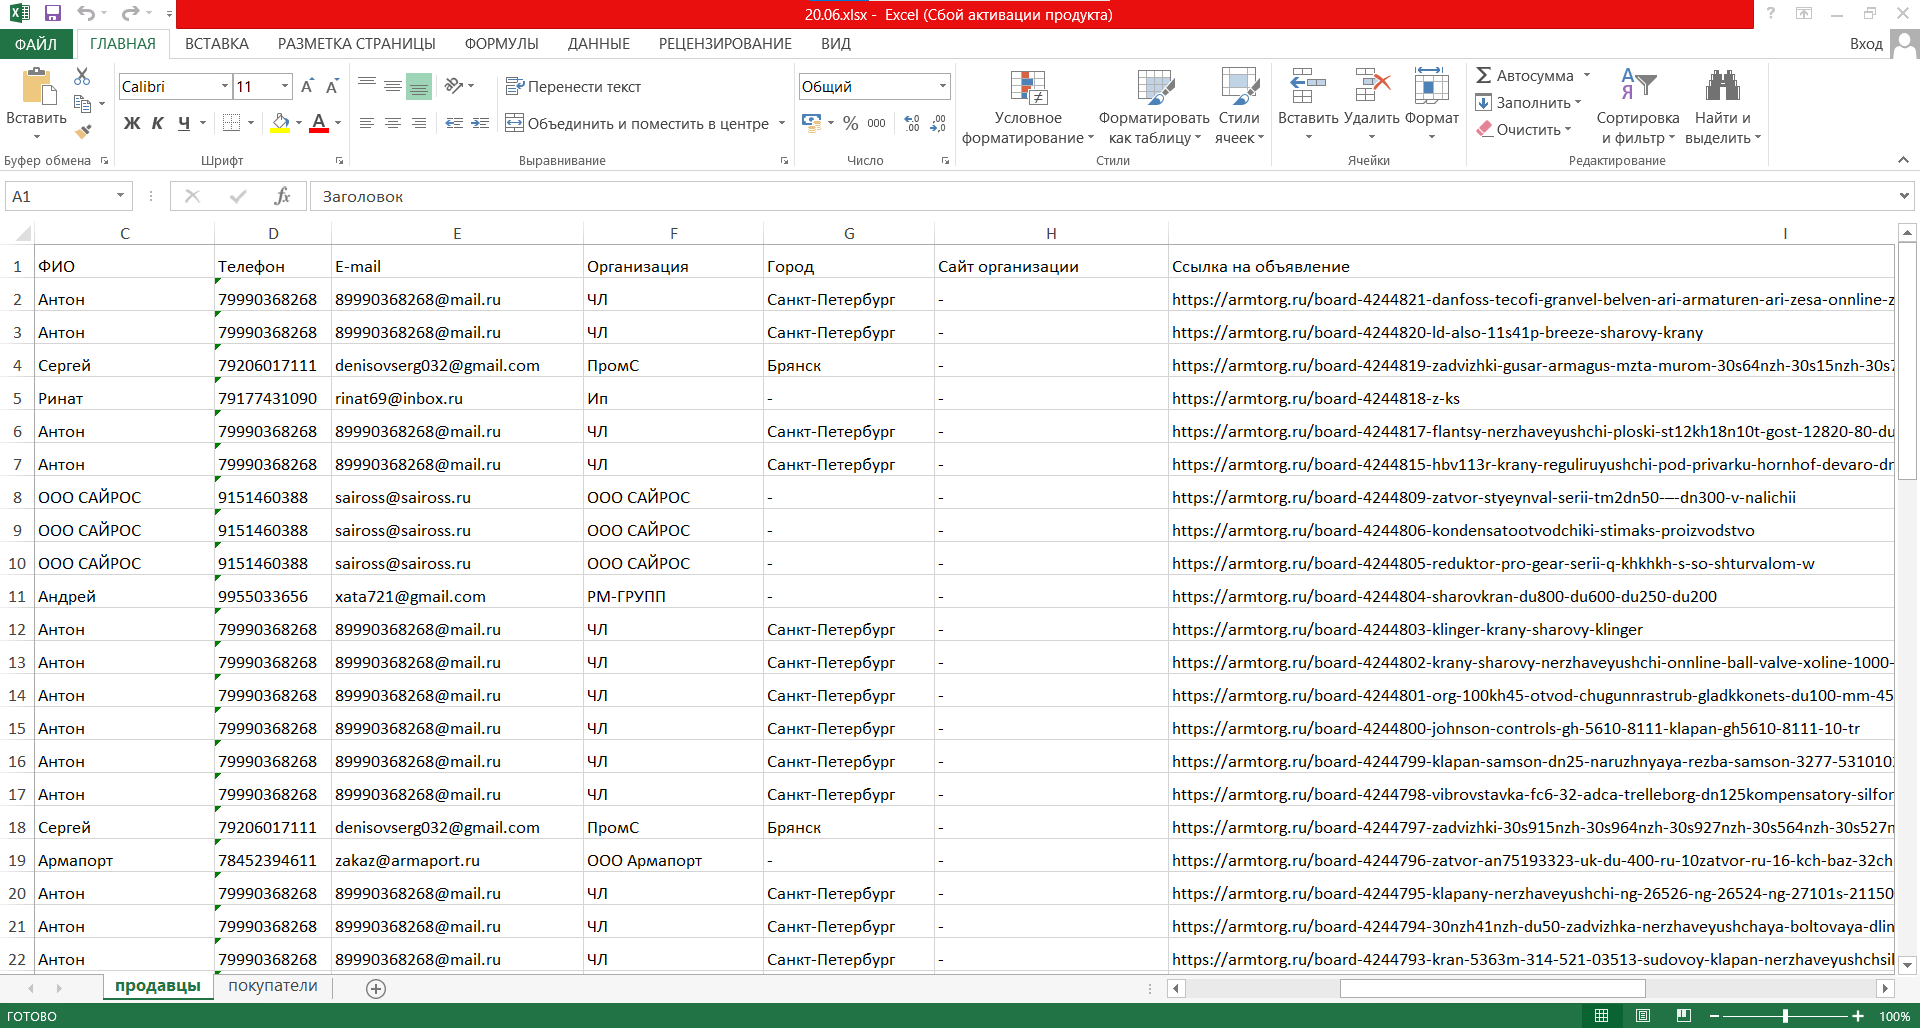The height and width of the screenshot is (1028, 1920).
Task: Toggle Bold formatting (Ж)
Action: (x=132, y=123)
